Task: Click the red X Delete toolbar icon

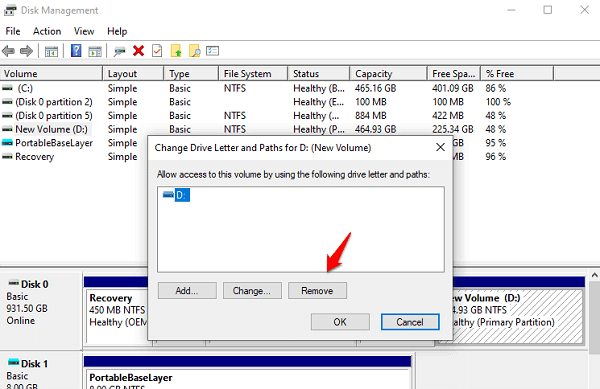Action: pos(139,50)
